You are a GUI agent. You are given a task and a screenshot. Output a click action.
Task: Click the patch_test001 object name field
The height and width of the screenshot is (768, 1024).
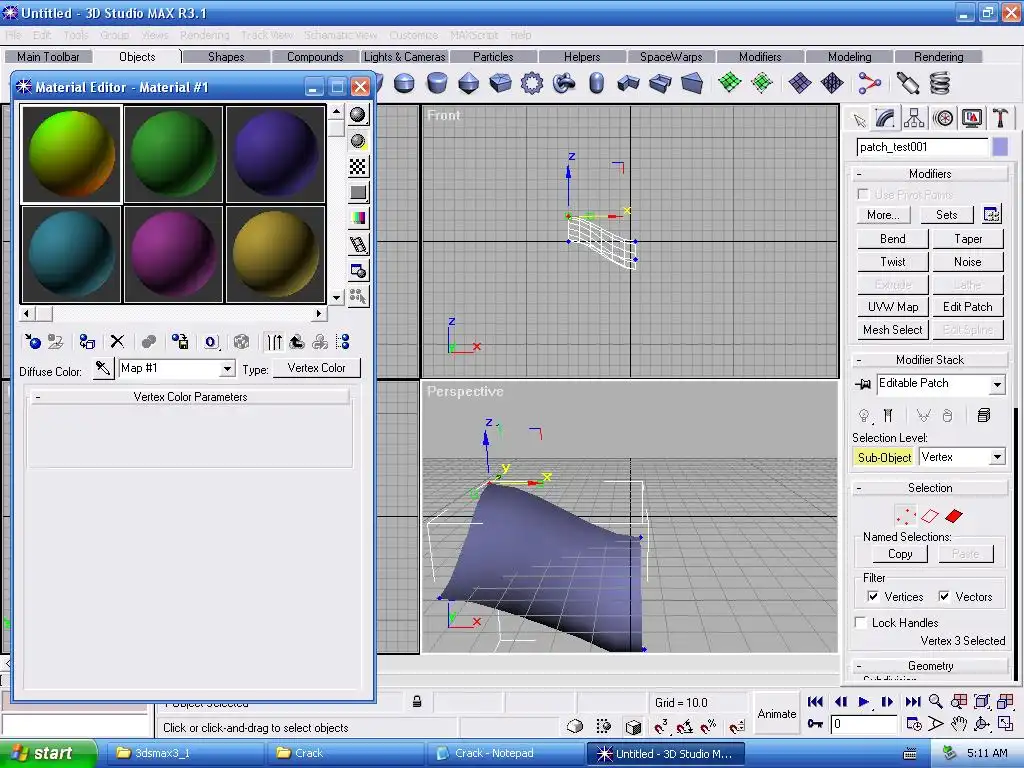[x=922, y=147]
